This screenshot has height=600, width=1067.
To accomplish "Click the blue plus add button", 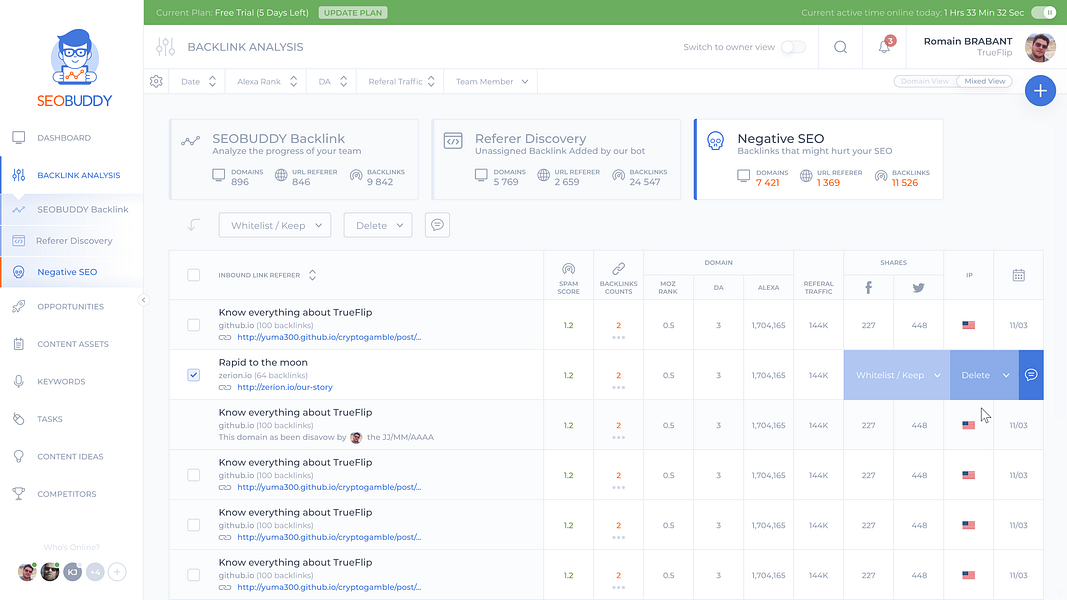I will click(x=1040, y=90).
